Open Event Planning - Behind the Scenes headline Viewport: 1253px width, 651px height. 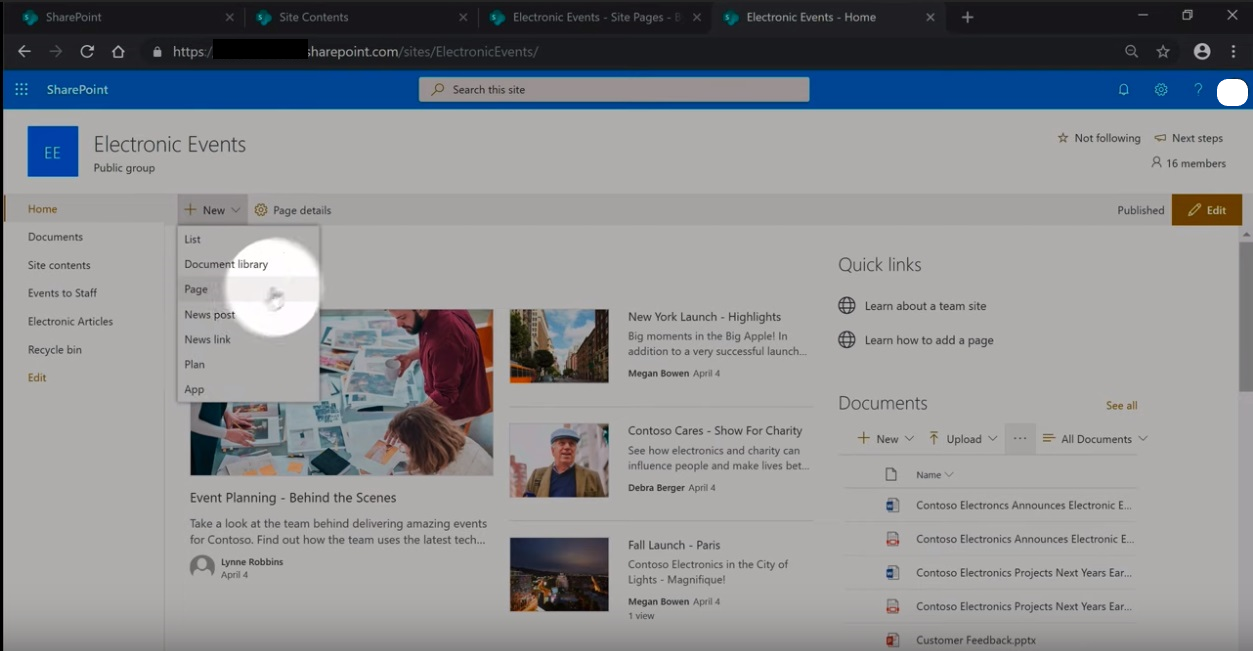coord(293,498)
